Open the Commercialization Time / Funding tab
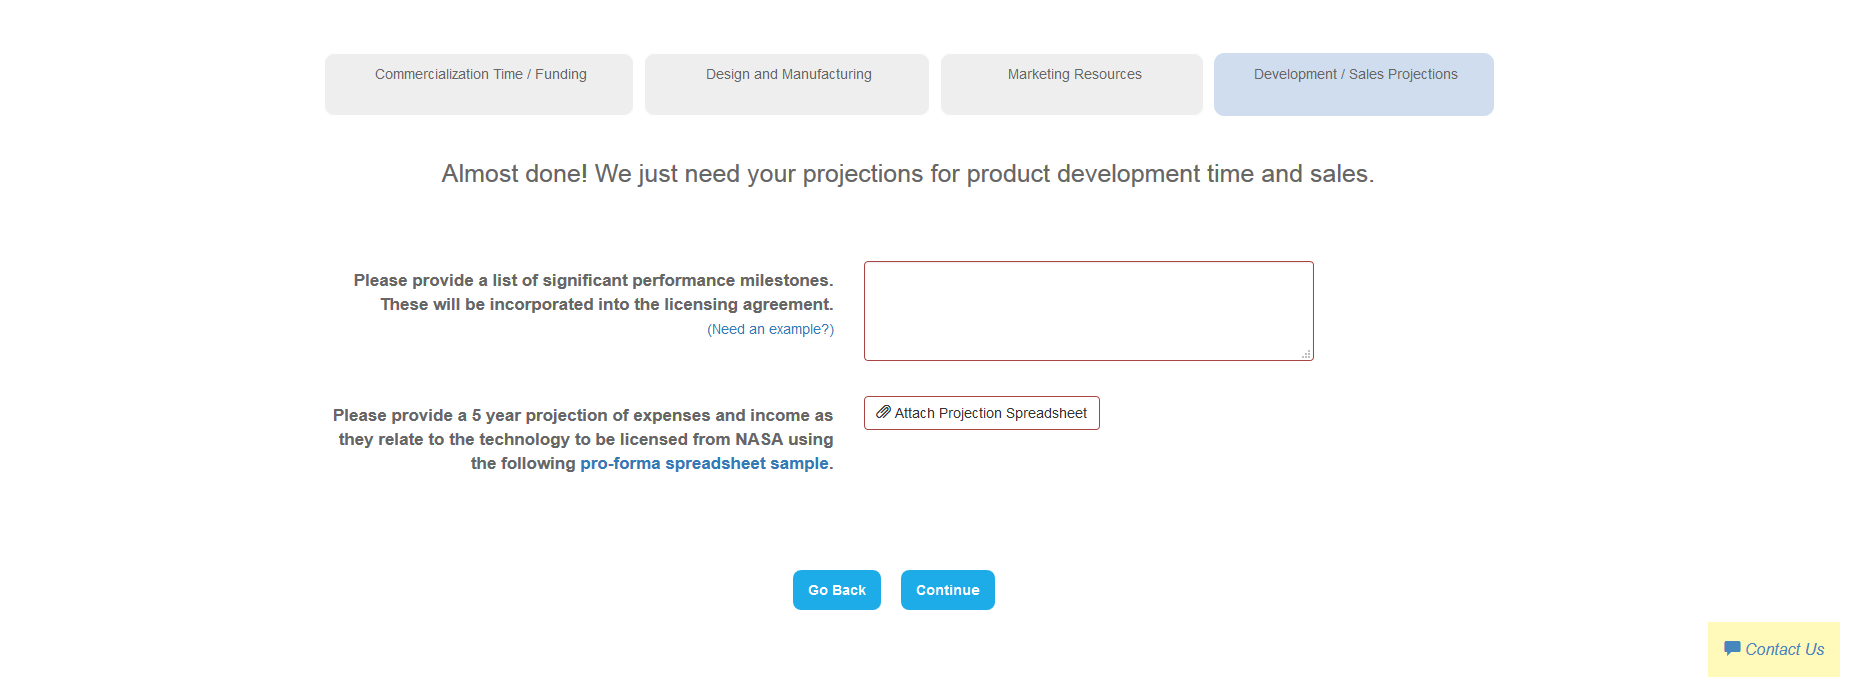The width and height of the screenshot is (1852, 687). pos(480,75)
